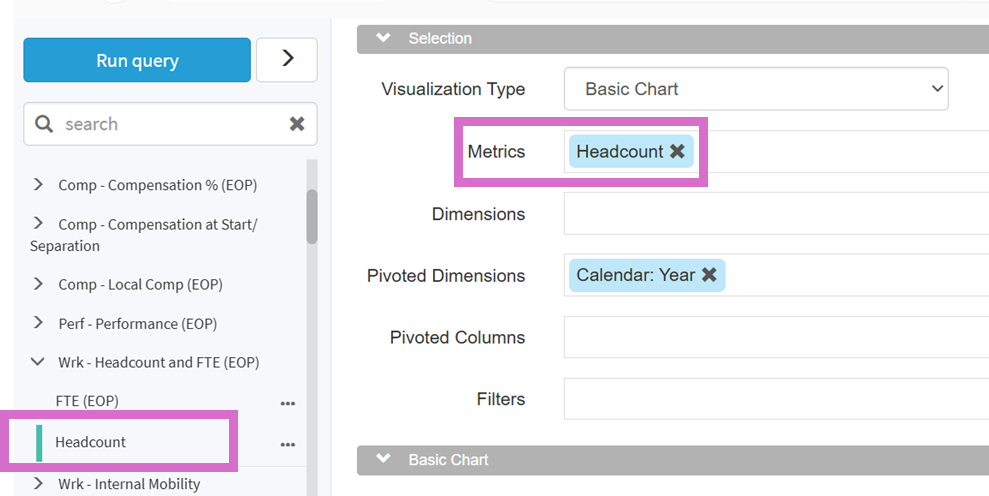Remove the Calendar: Year pivoted dimension
The height and width of the screenshot is (496, 989).
(709, 275)
